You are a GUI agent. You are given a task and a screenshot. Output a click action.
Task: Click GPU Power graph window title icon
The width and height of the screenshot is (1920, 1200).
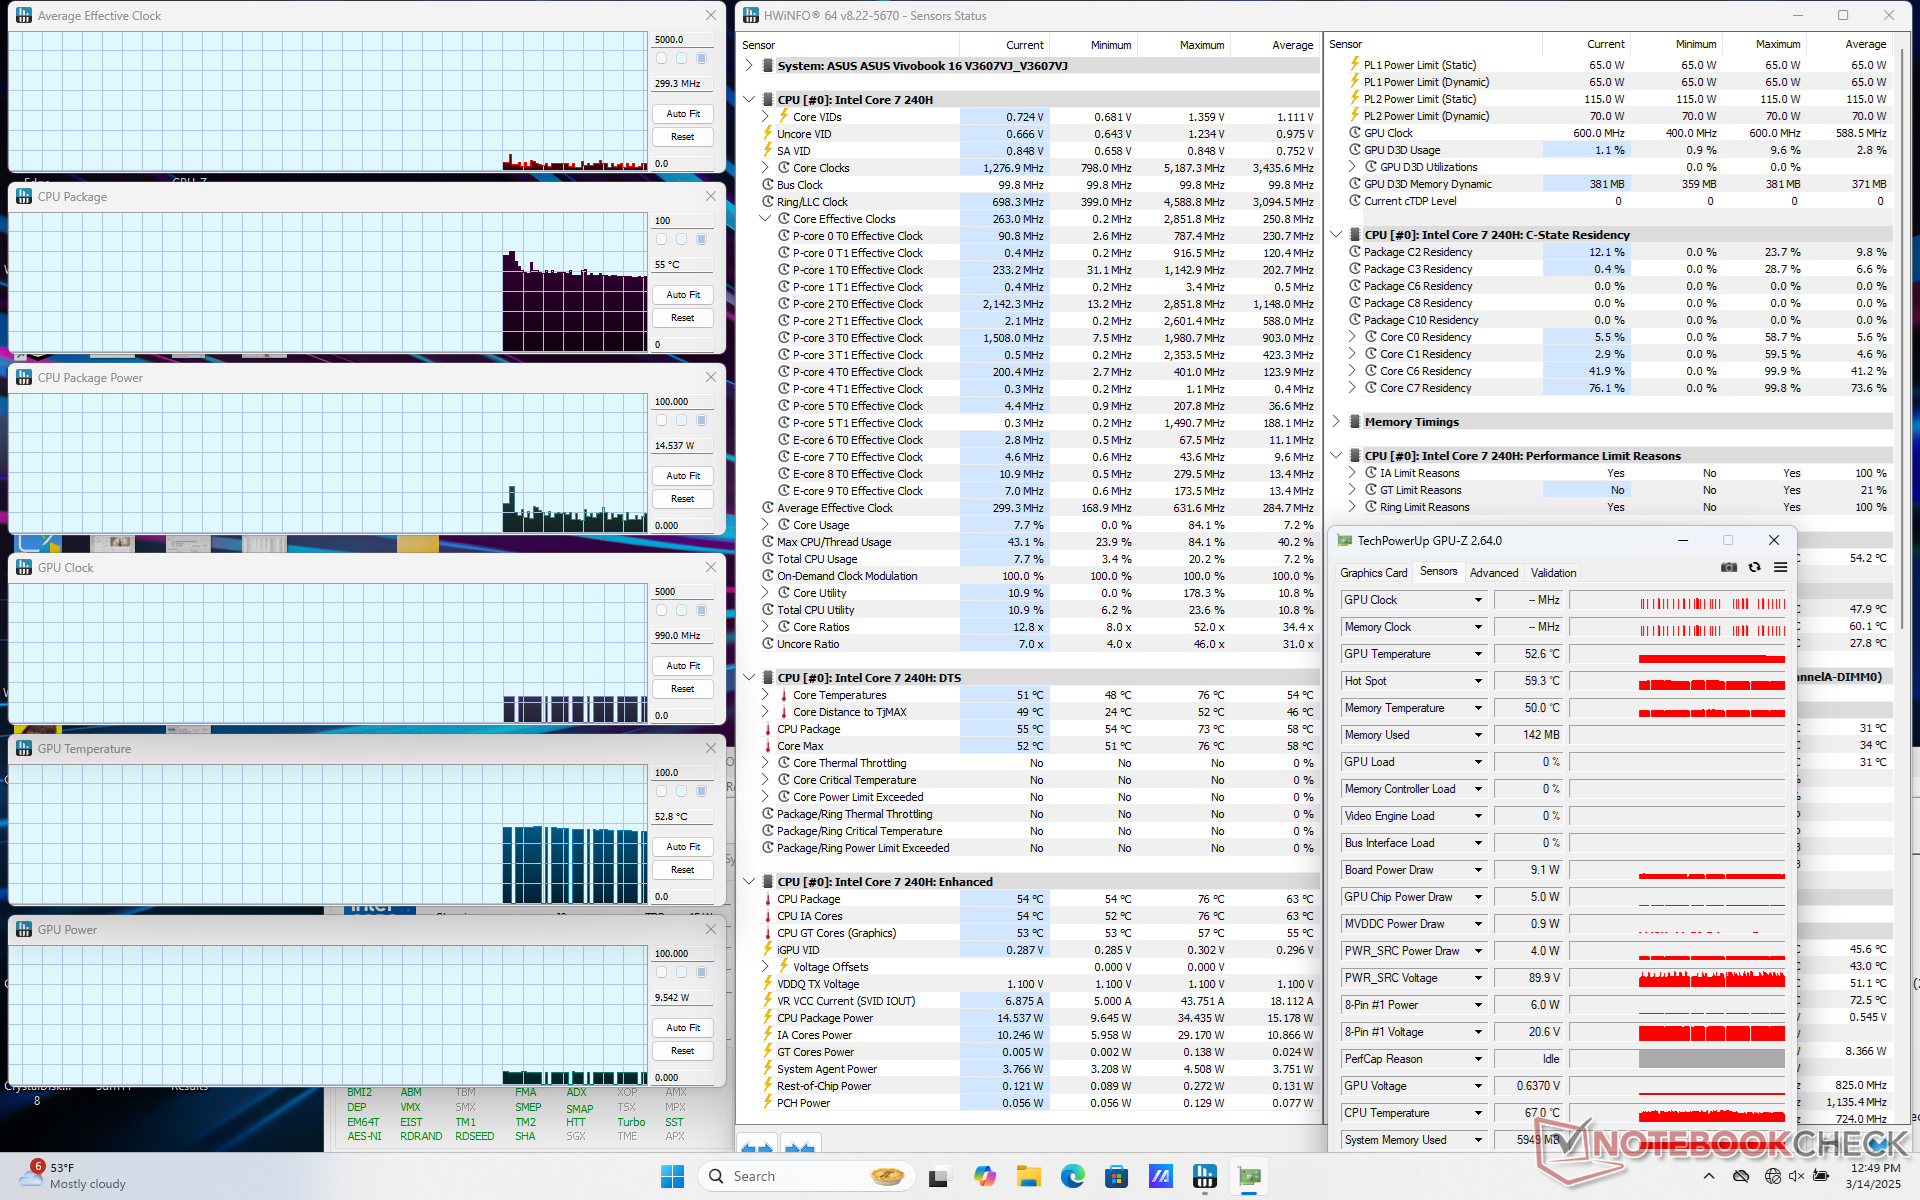coord(24,929)
